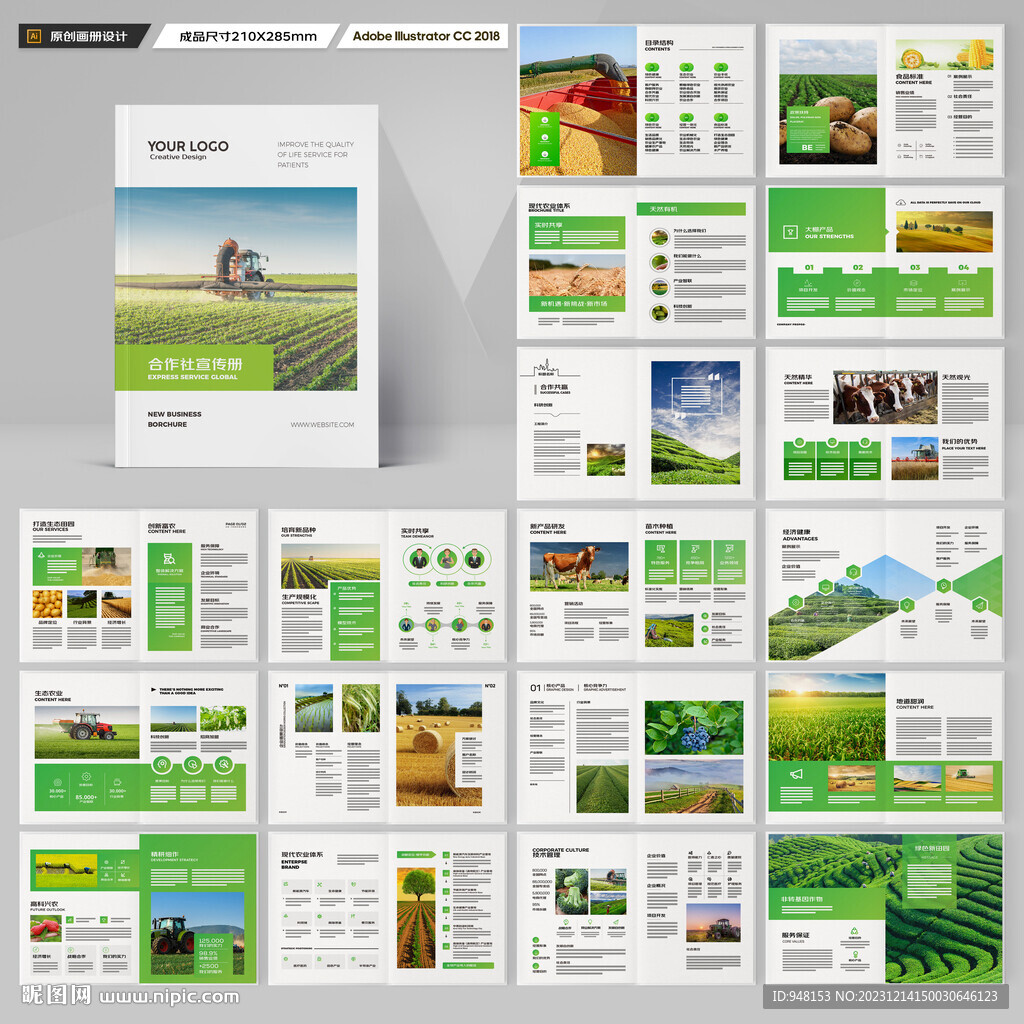Click the orange Ai Illustrator icon
The width and height of the screenshot is (1024, 1024).
coord(35,37)
